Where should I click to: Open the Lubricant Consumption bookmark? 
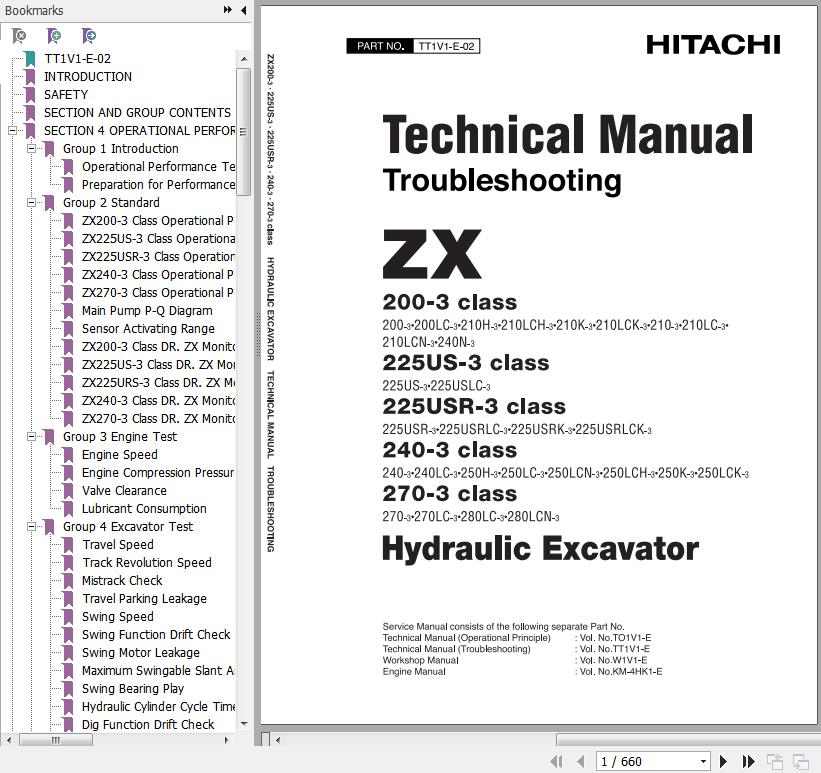pyautogui.click(x=144, y=509)
